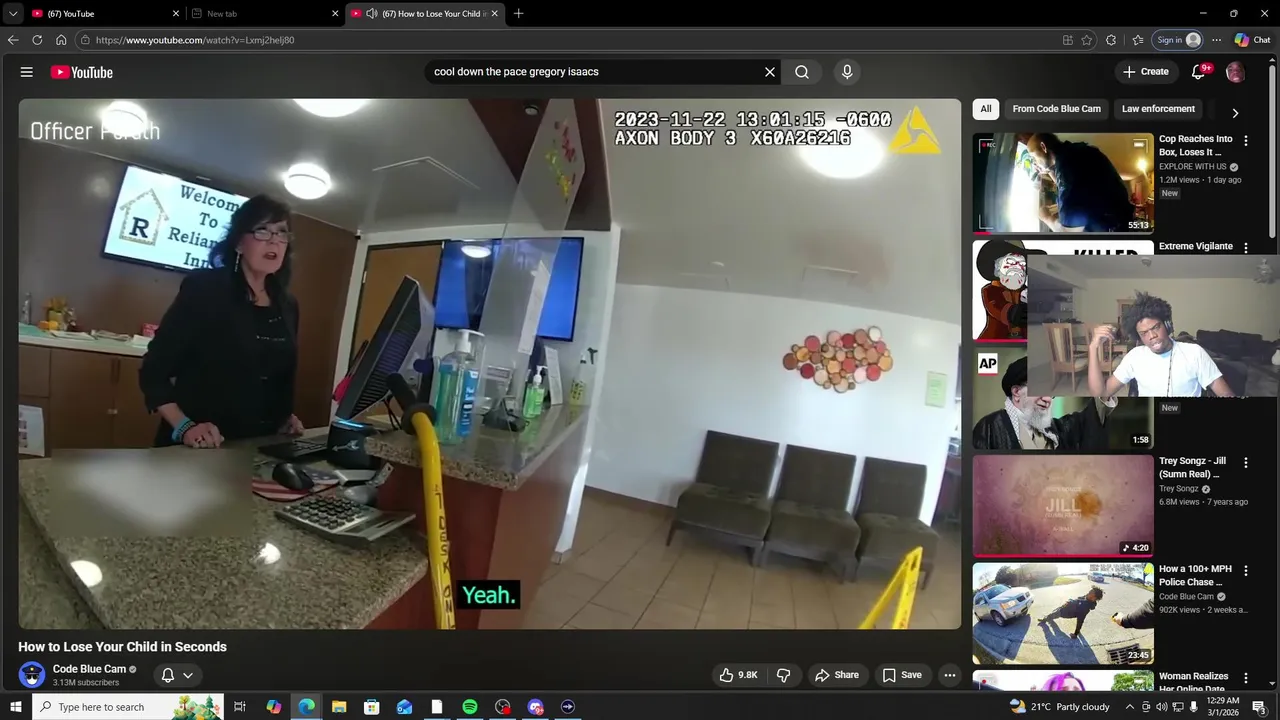Go back in browser history
Image resolution: width=1280 pixels, height=720 pixels.
click(13, 40)
